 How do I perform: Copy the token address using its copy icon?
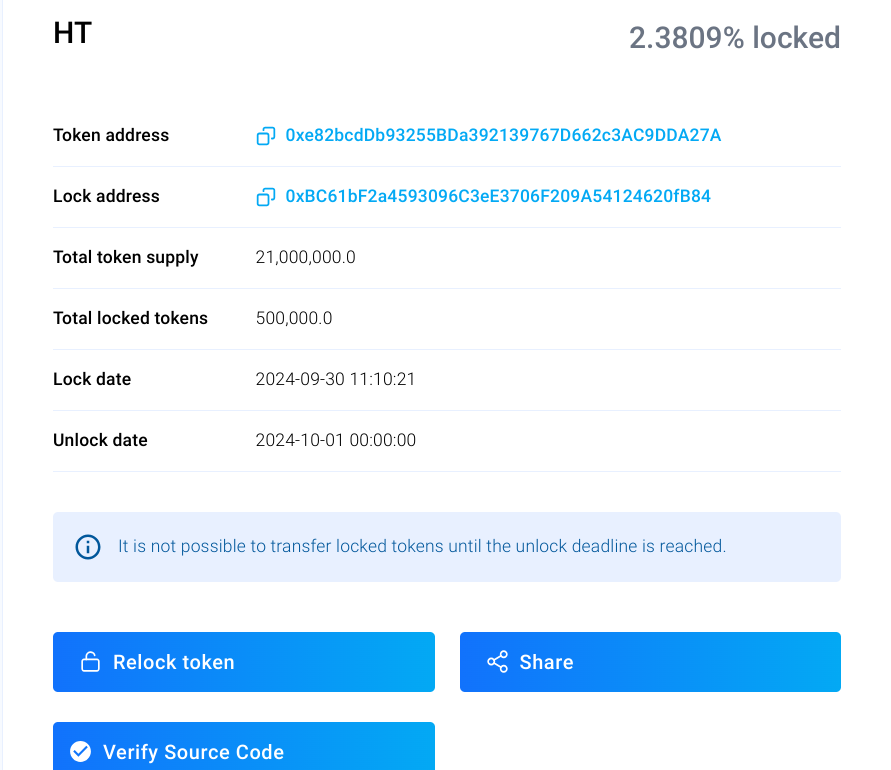pyautogui.click(x=265, y=136)
